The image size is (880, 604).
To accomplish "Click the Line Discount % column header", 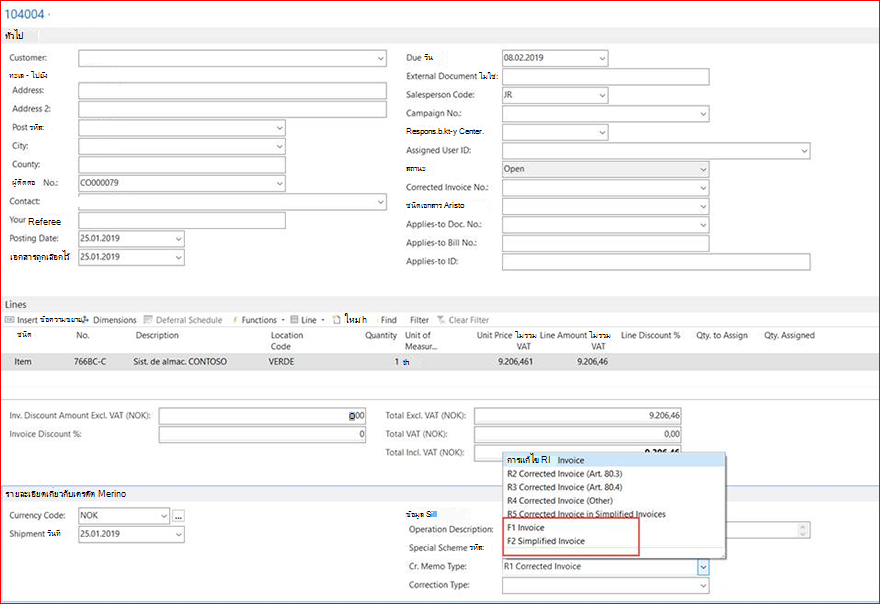I will coord(650,336).
